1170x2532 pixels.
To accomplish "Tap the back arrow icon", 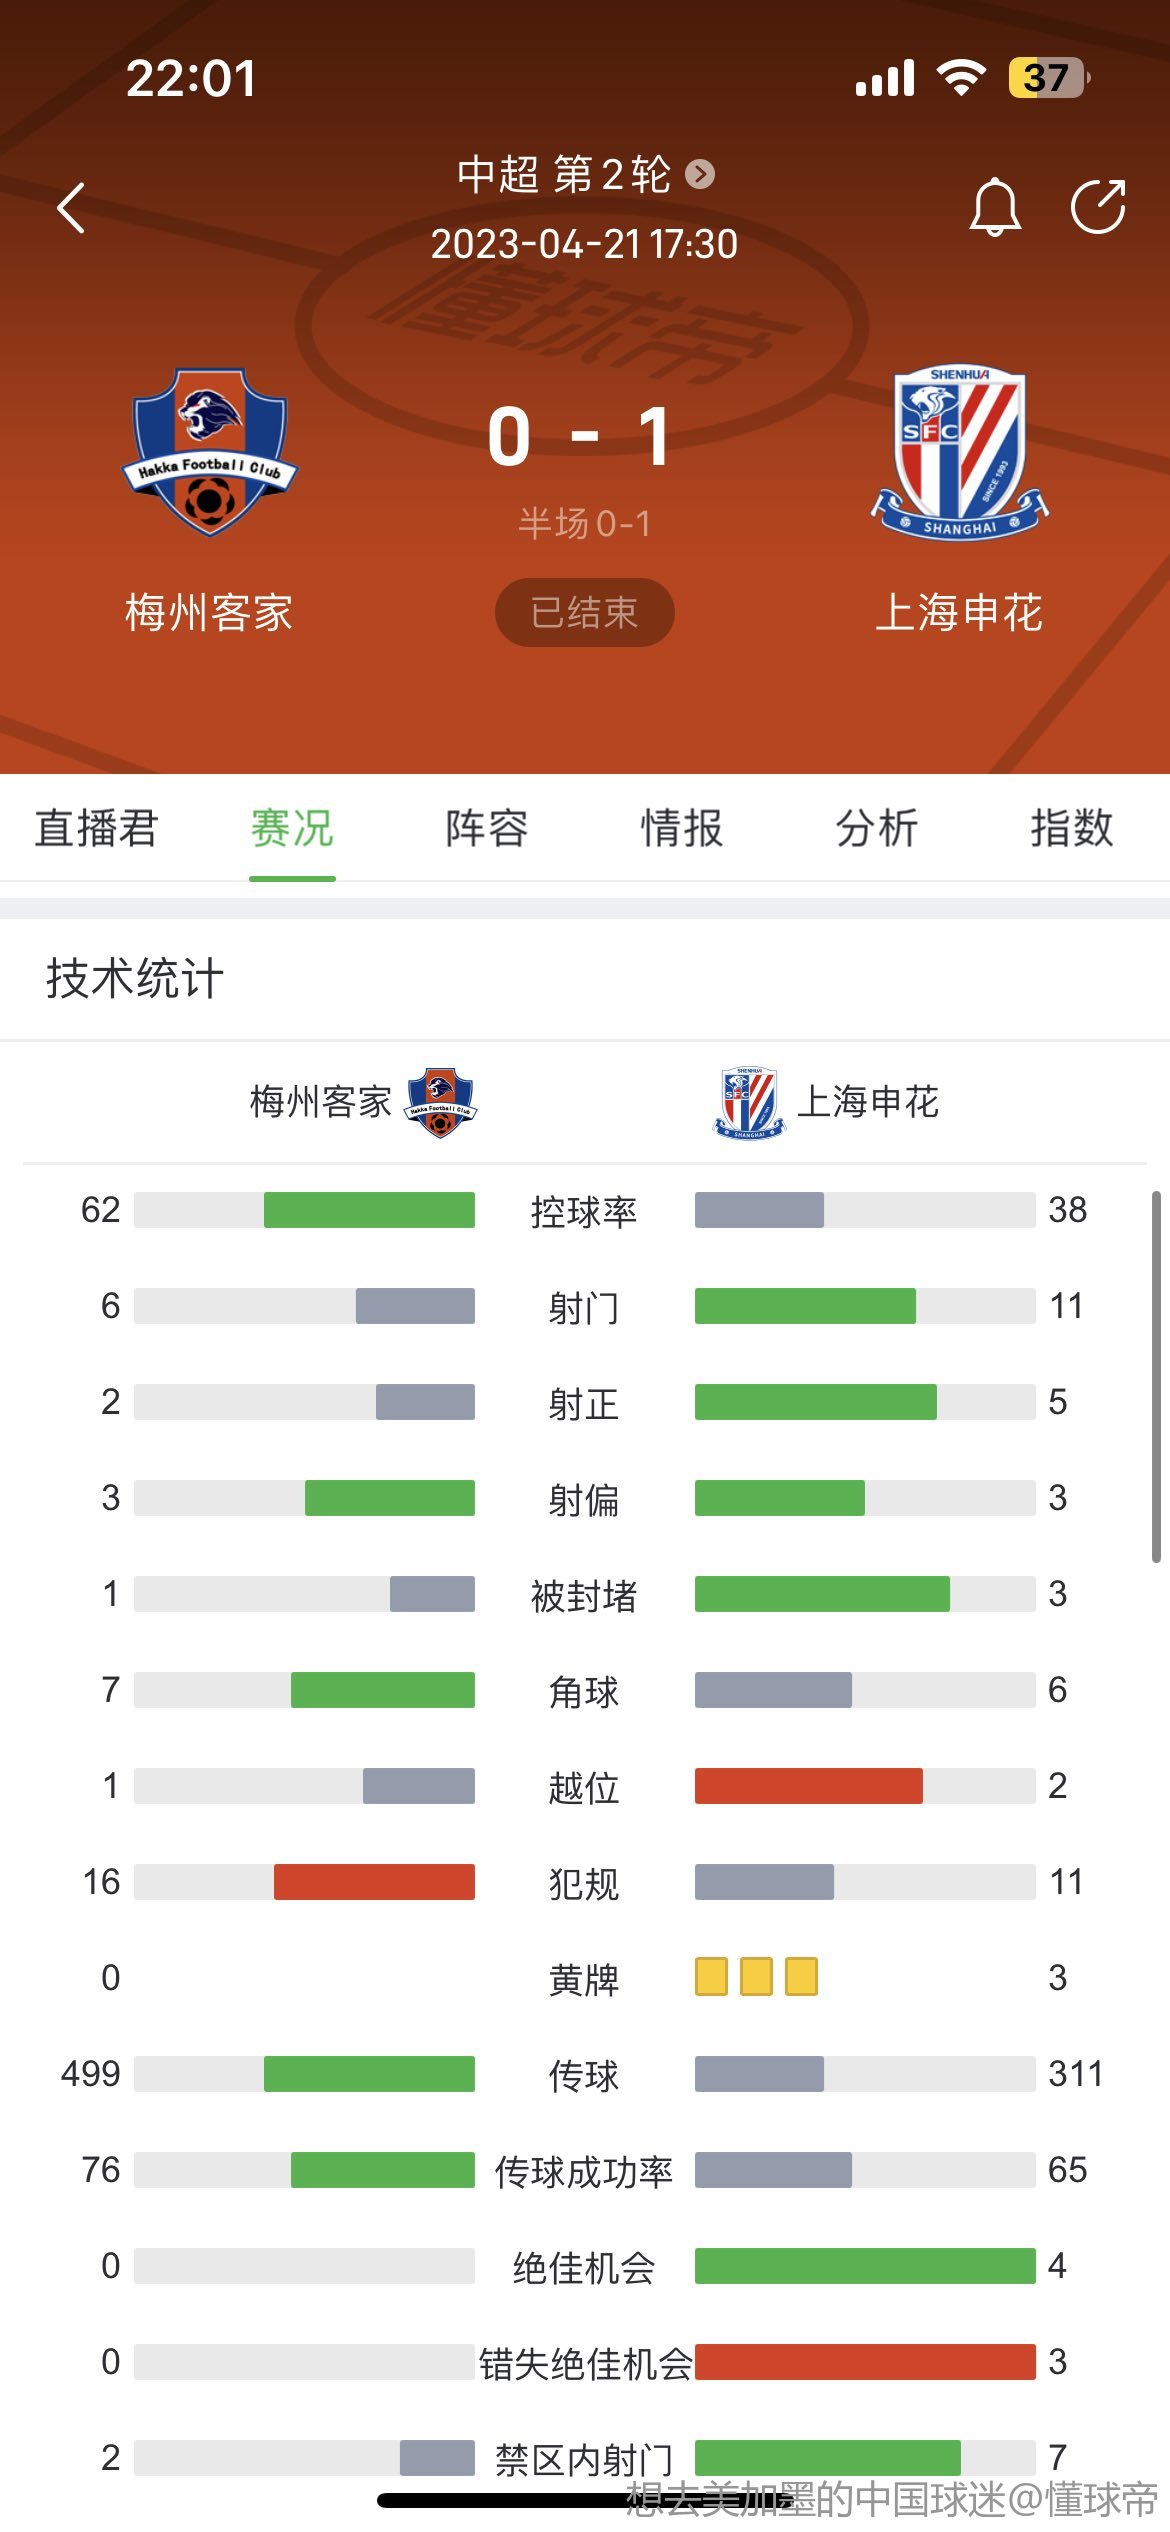I will [72, 208].
